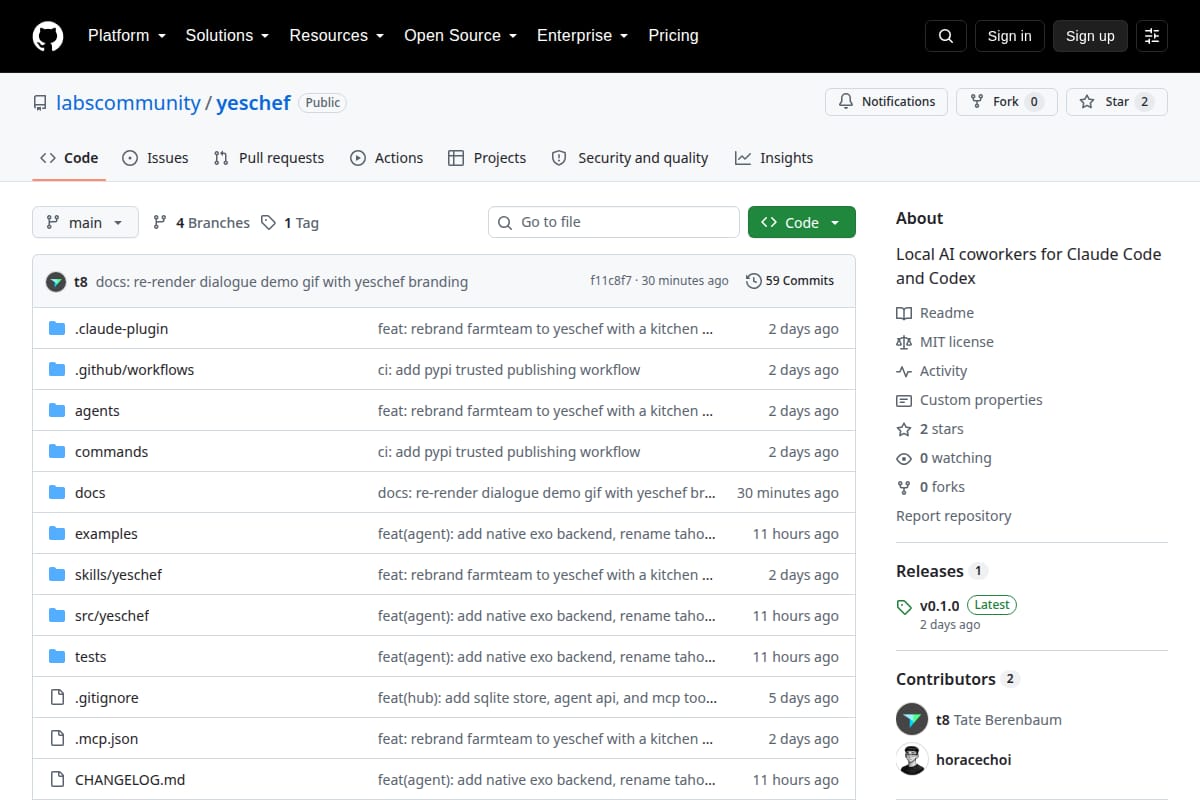Open the MIT license link
1200x800 pixels.
945,342
